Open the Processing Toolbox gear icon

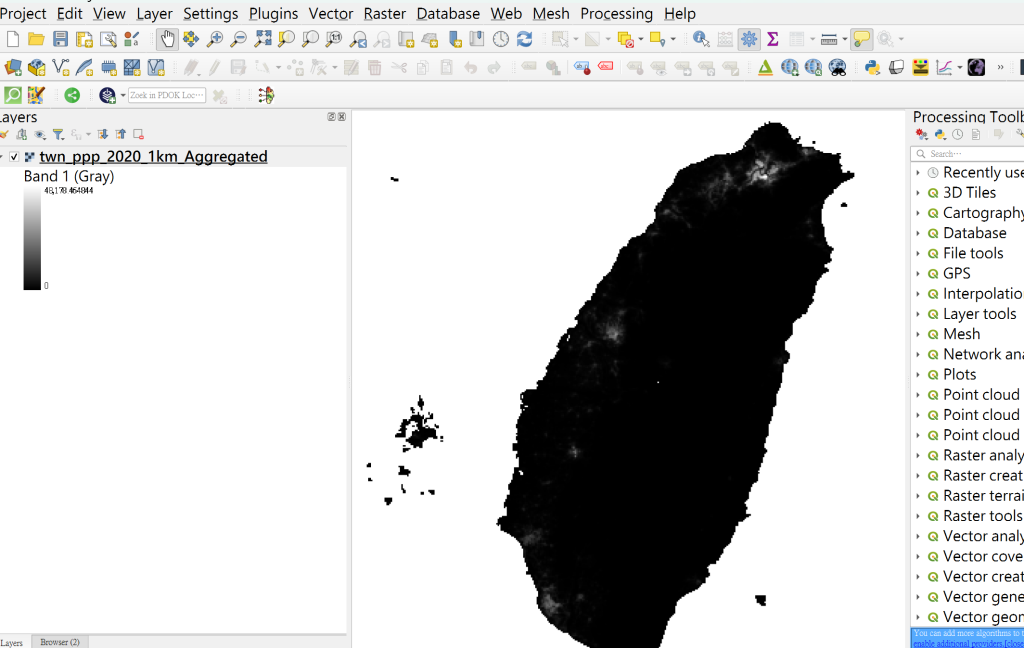pos(749,39)
